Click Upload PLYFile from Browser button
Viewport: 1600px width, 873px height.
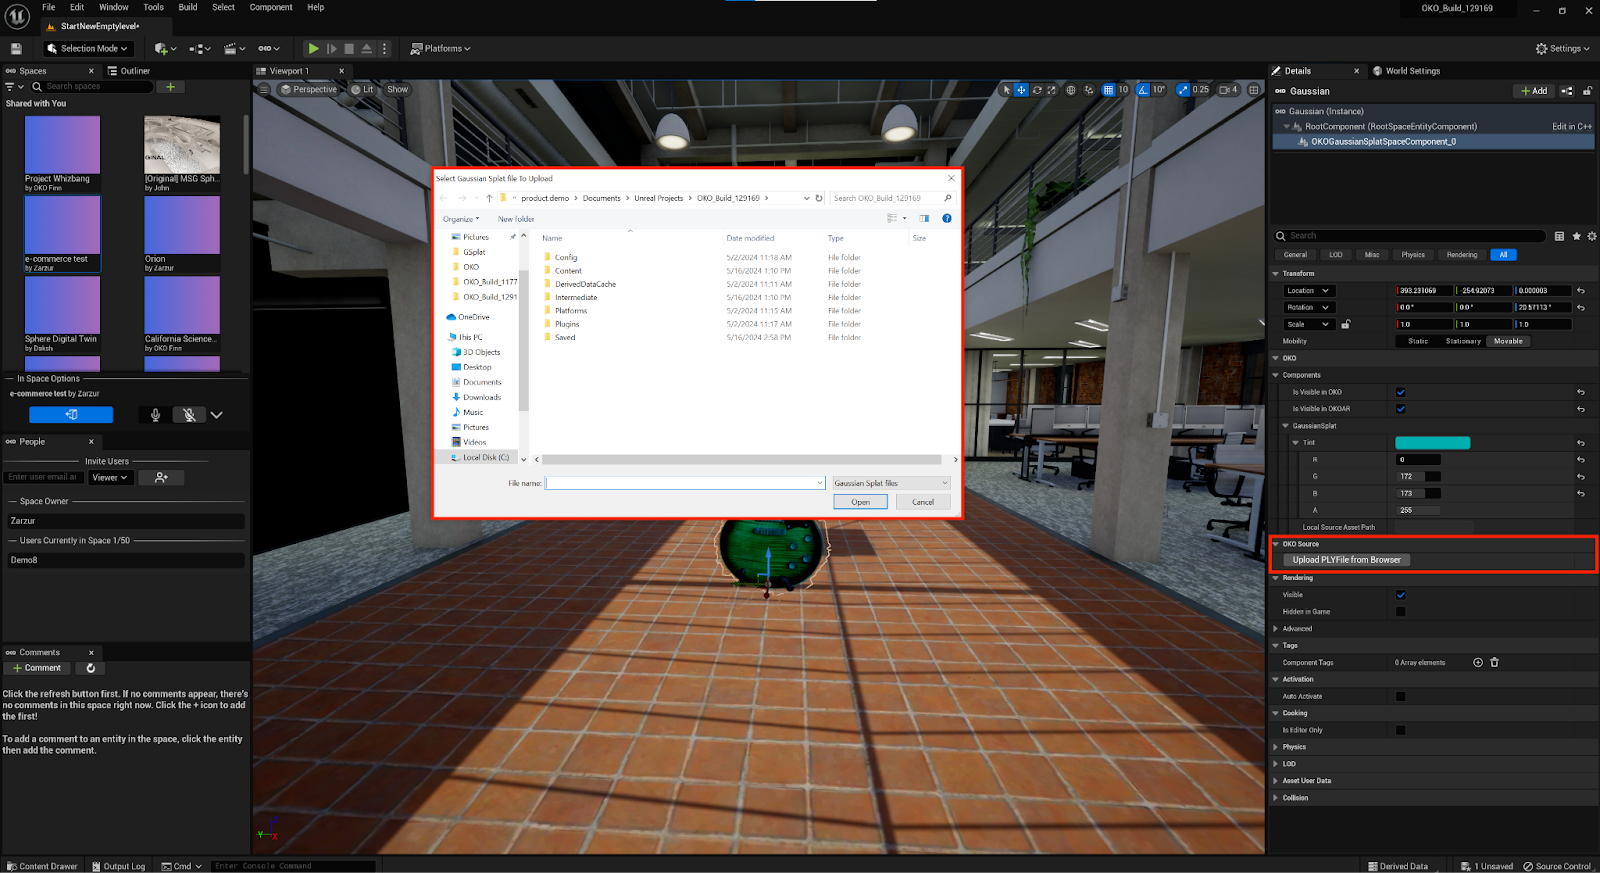(1346, 560)
